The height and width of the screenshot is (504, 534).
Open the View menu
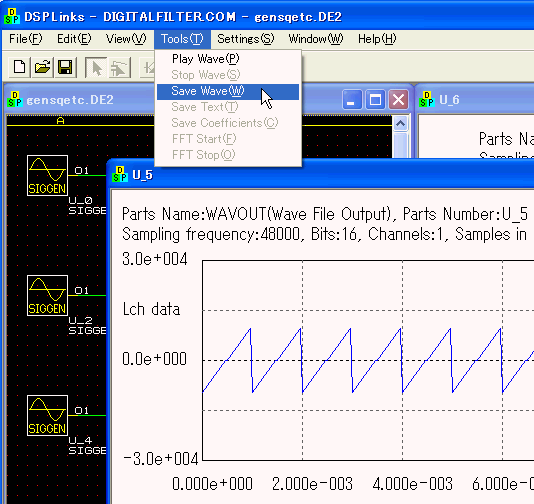click(126, 39)
